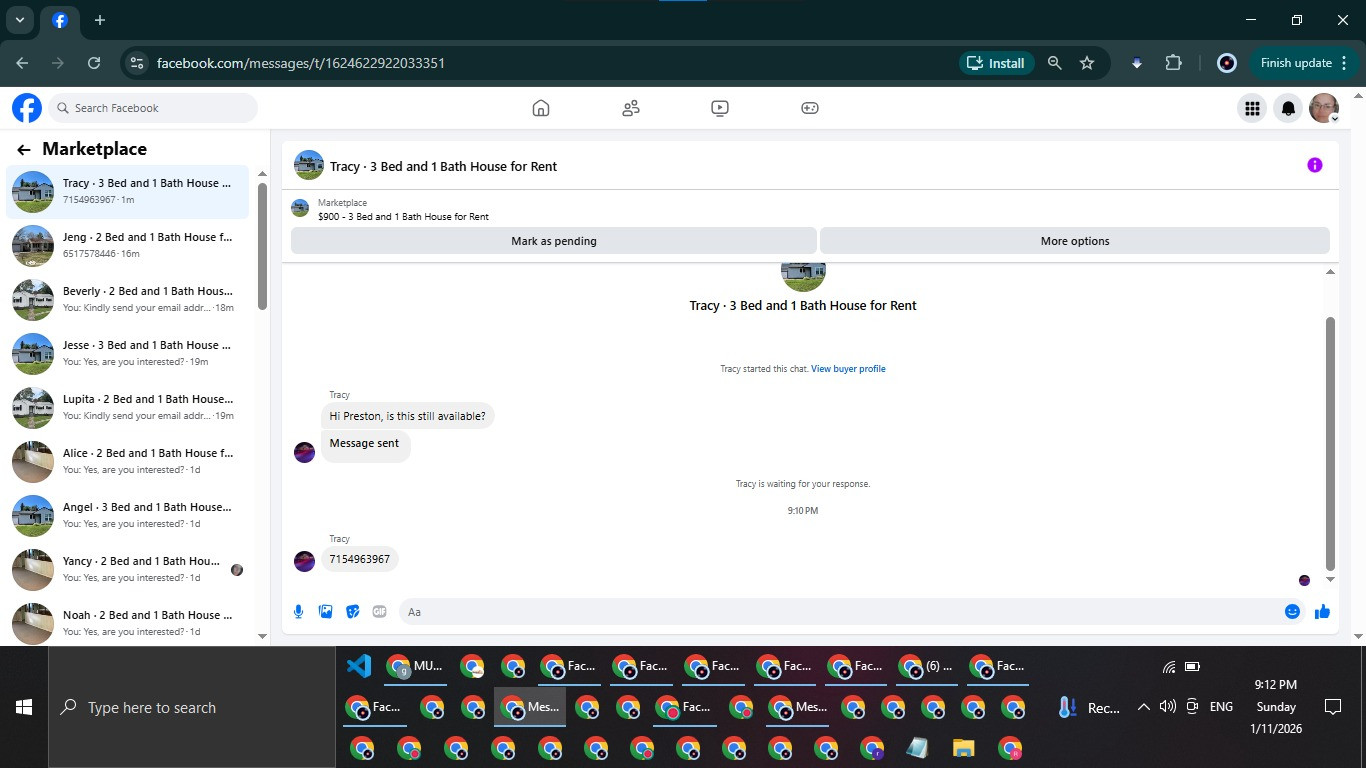Reload the page

point(94,63)
